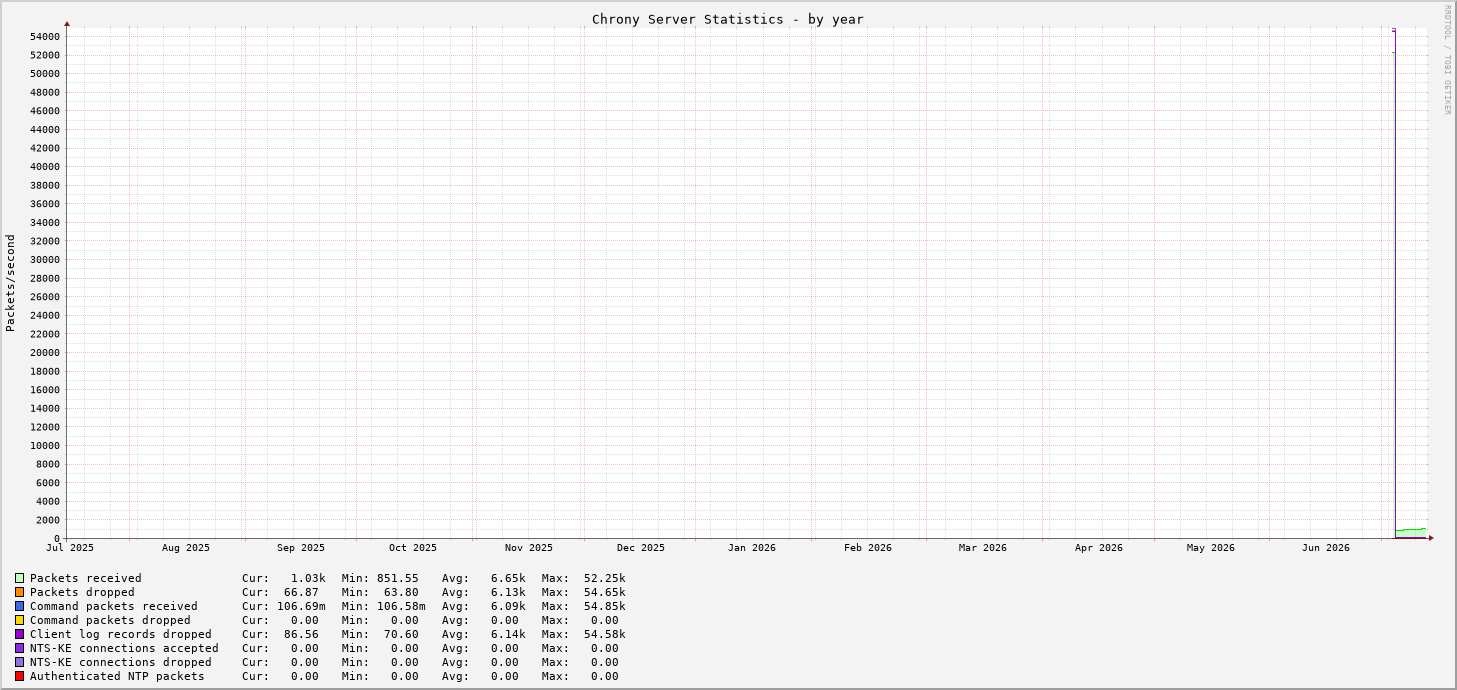Click the 'Nov 2025' x-axis label
The image size is (1457, 690).
coord(529,548)
